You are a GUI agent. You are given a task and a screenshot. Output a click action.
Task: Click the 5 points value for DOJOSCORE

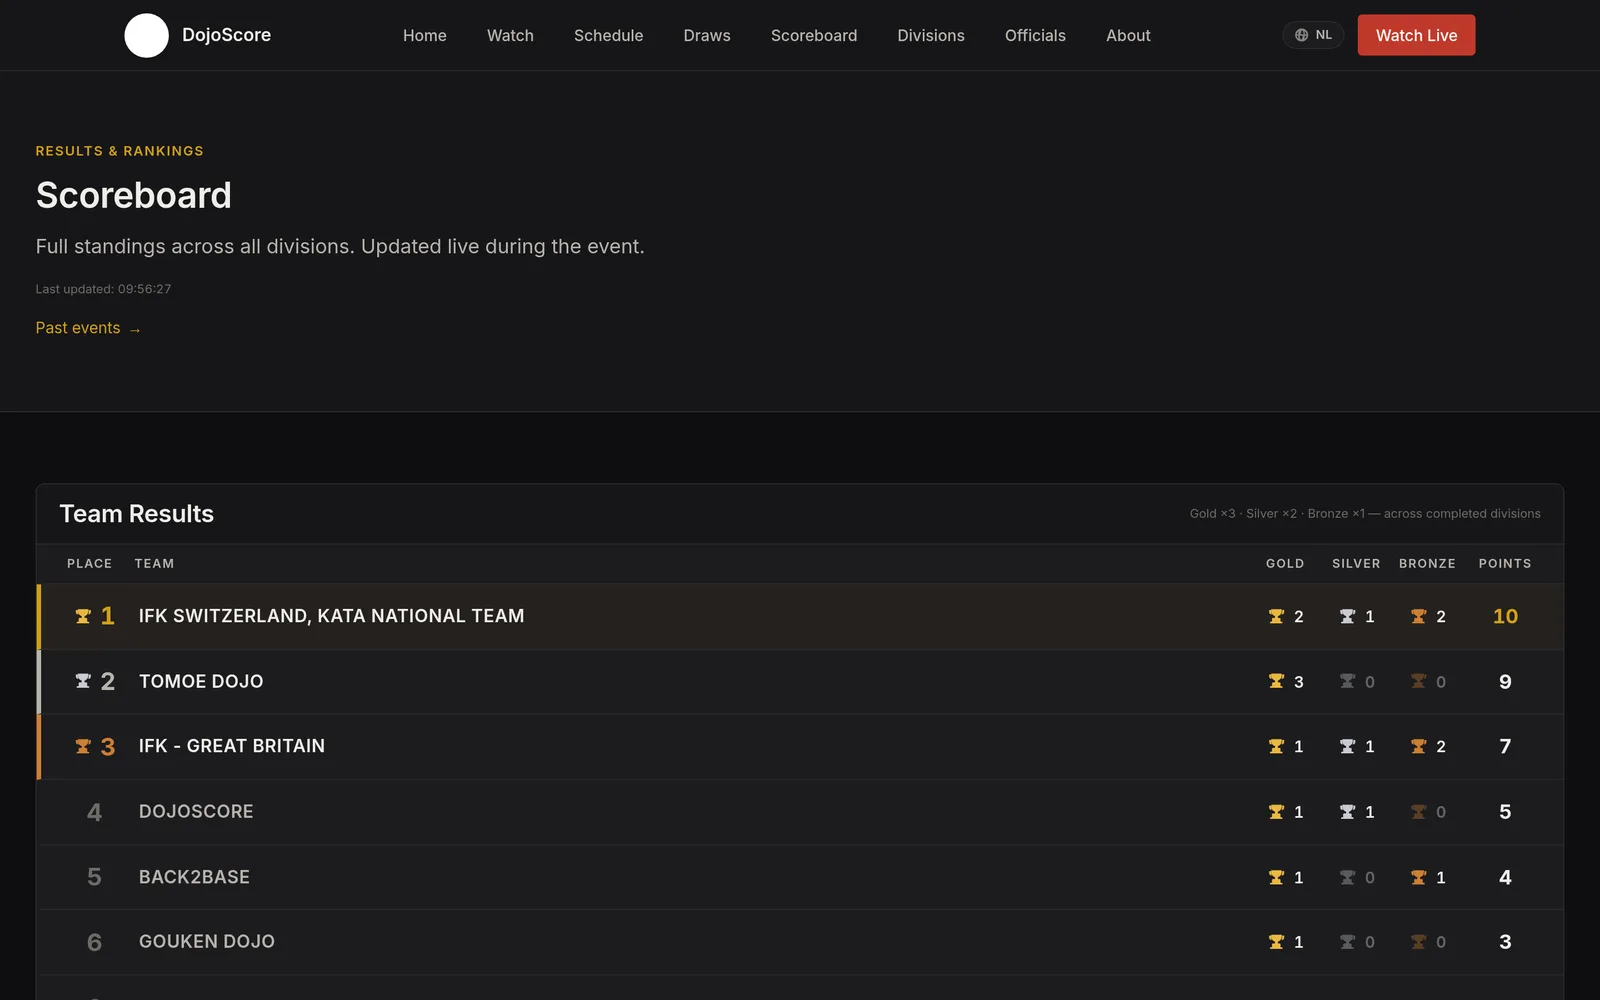coord(1505,812)
